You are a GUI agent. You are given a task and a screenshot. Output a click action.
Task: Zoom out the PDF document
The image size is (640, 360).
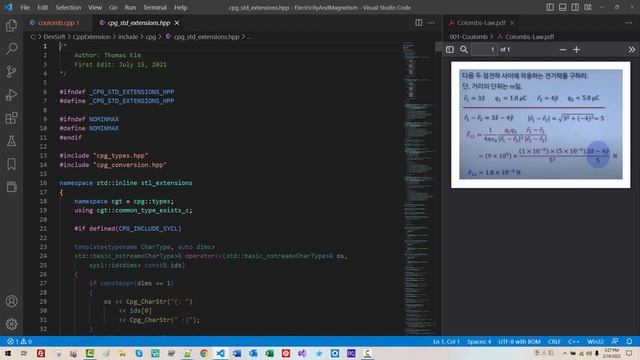click(x=563, y=49)
